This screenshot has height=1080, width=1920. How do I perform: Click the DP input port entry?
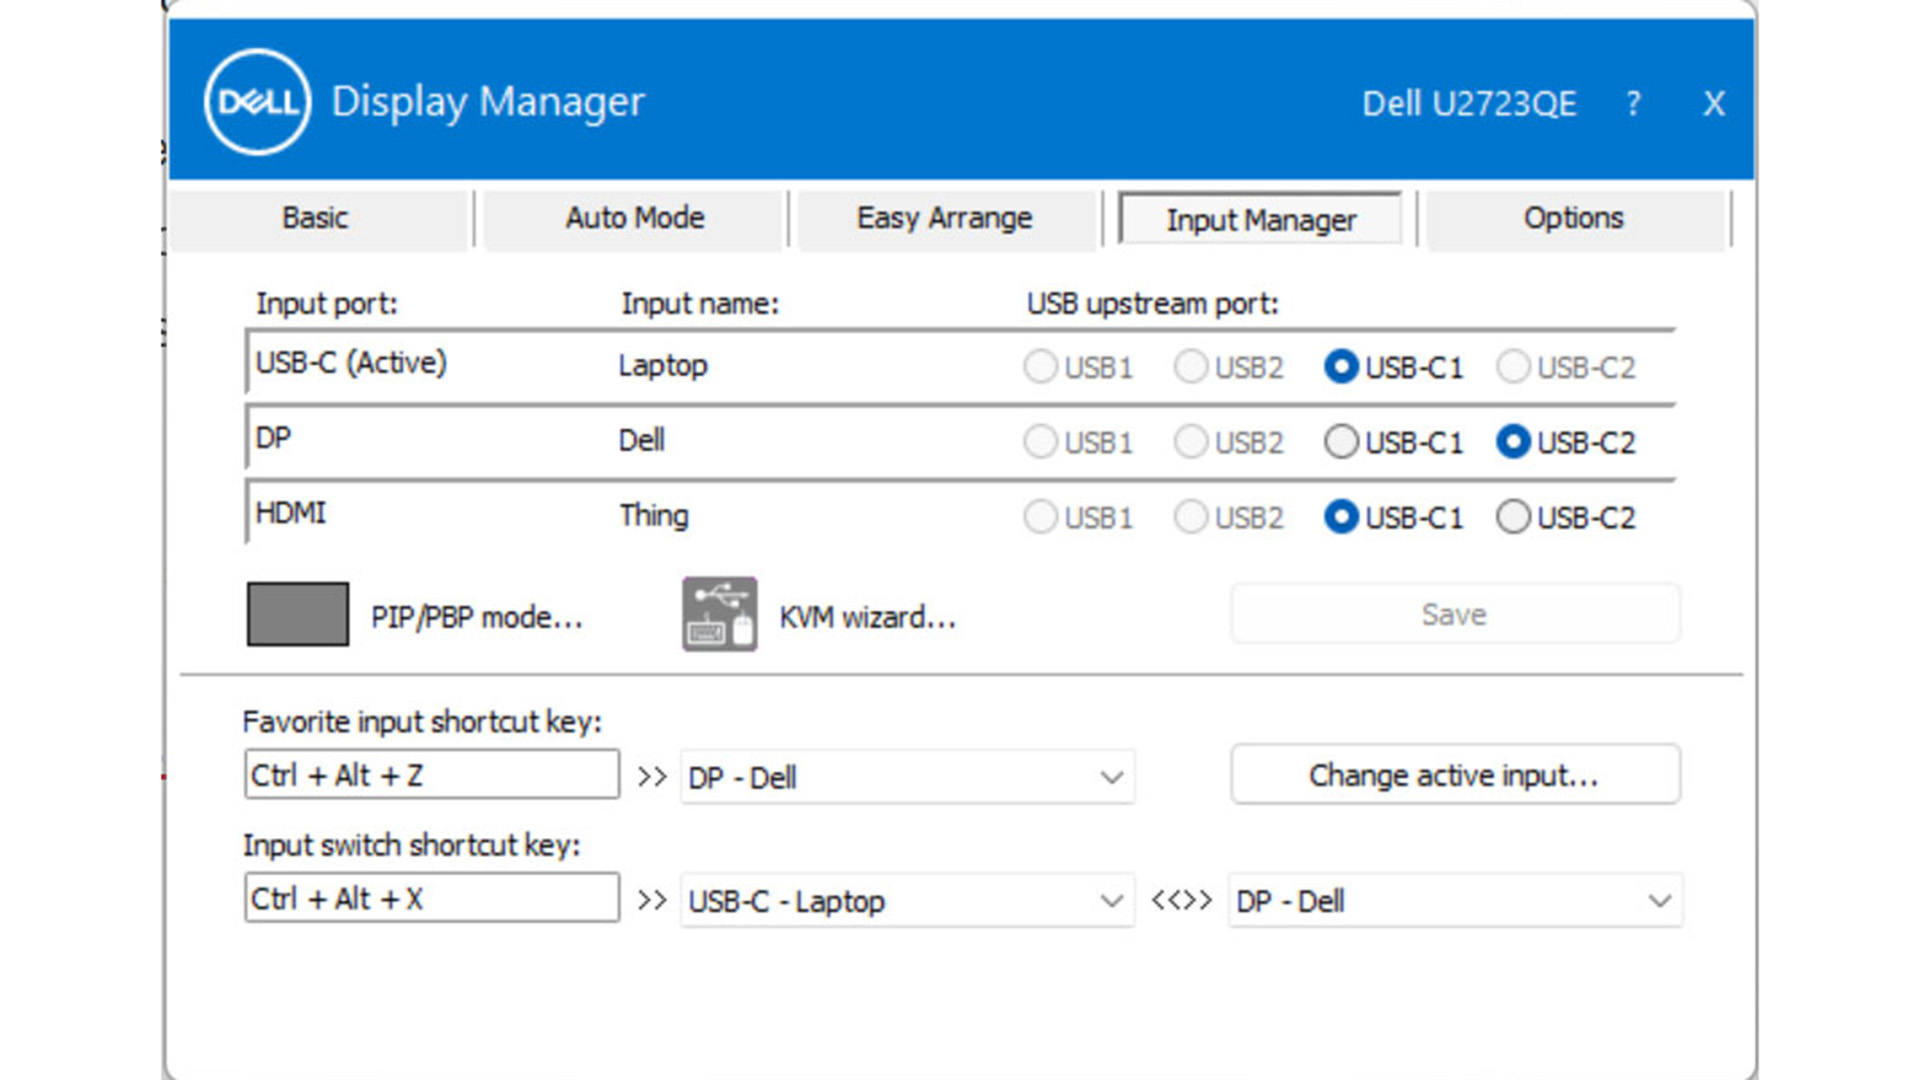[273, 437]
